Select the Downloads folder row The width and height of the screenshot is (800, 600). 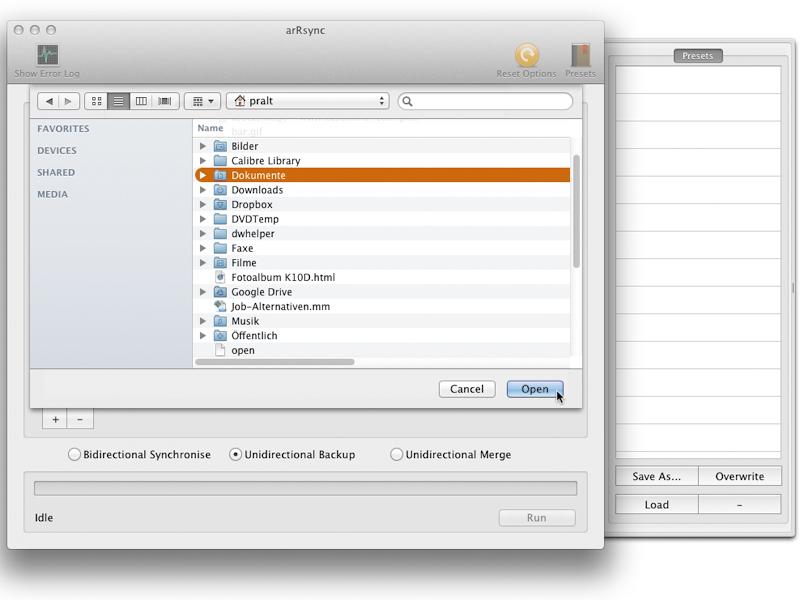click(382, 190)
